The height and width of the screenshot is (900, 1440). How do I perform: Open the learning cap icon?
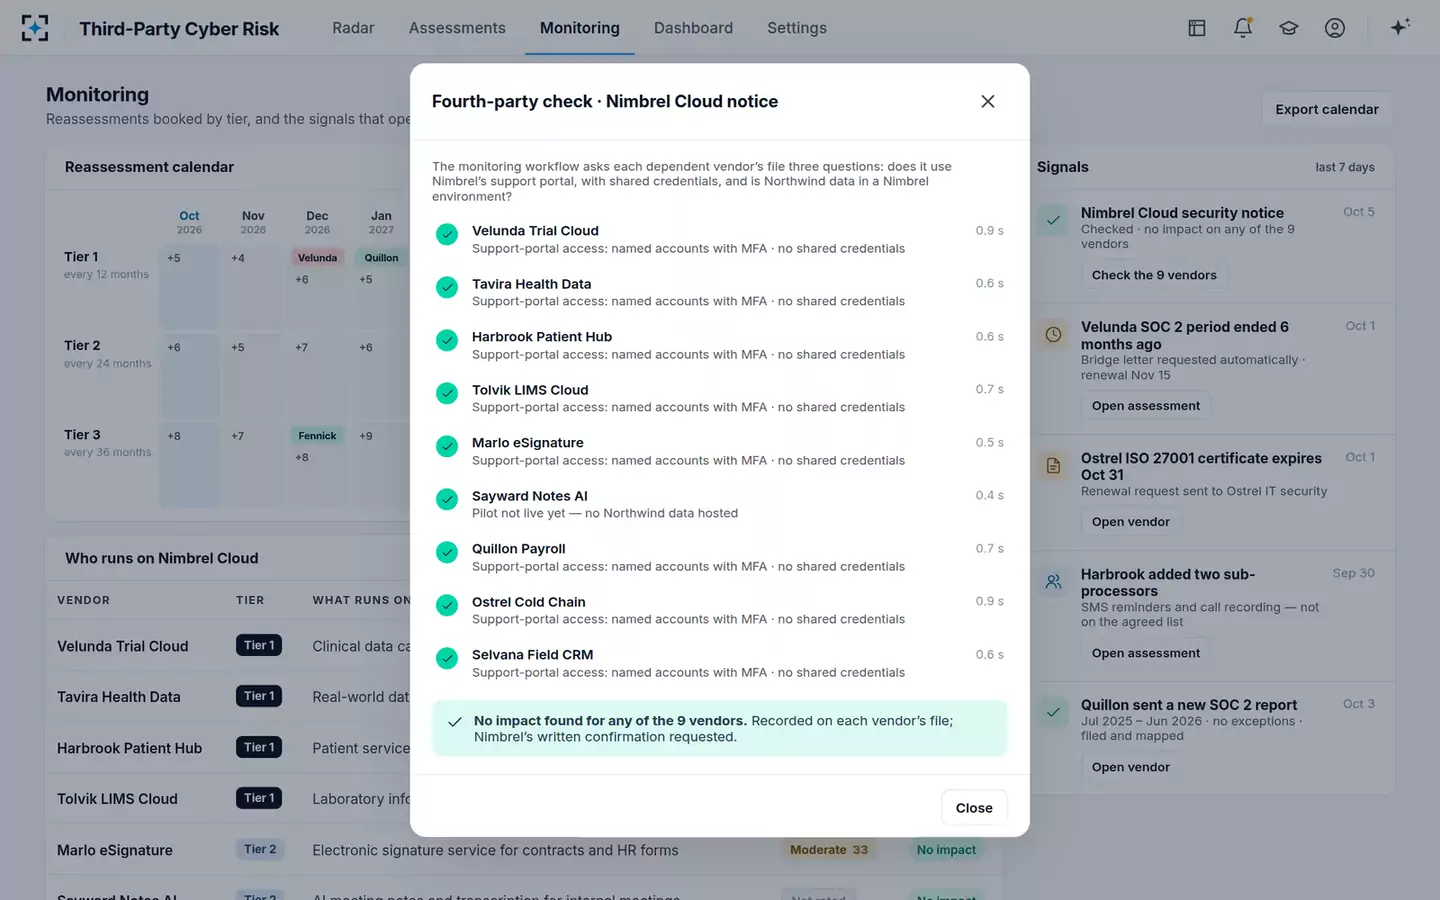click(1289, 28)
